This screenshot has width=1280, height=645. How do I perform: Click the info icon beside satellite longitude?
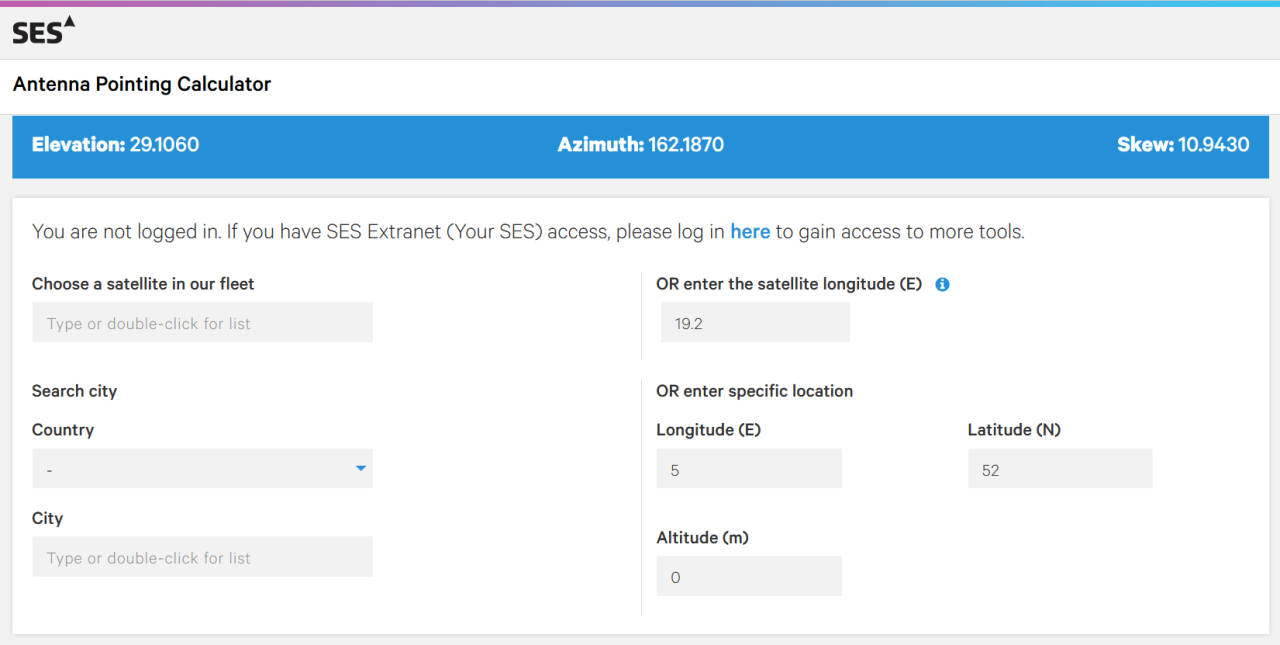point(942,284)
